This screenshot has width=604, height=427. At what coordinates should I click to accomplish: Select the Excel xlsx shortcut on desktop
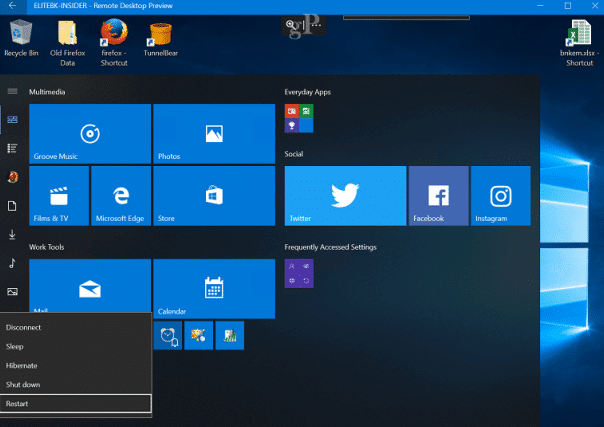(x=579, y=43)
